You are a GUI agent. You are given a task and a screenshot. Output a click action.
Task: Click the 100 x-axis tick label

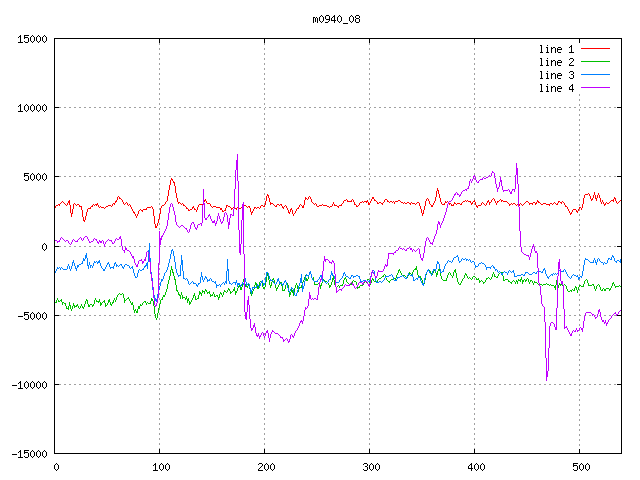point(159,467)
